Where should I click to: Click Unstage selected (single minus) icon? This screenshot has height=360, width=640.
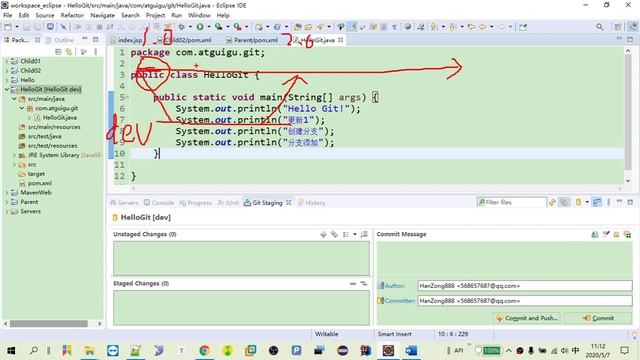353,283
